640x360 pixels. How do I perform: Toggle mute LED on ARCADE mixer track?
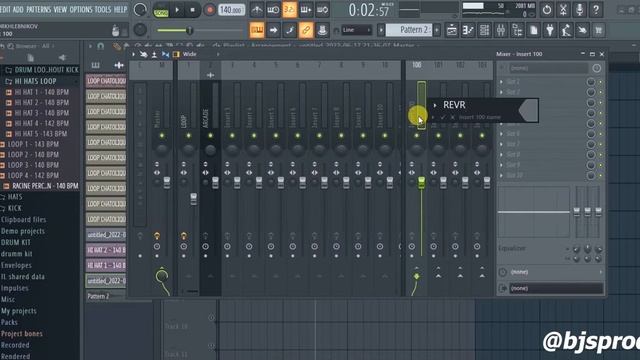click(210, 136)
